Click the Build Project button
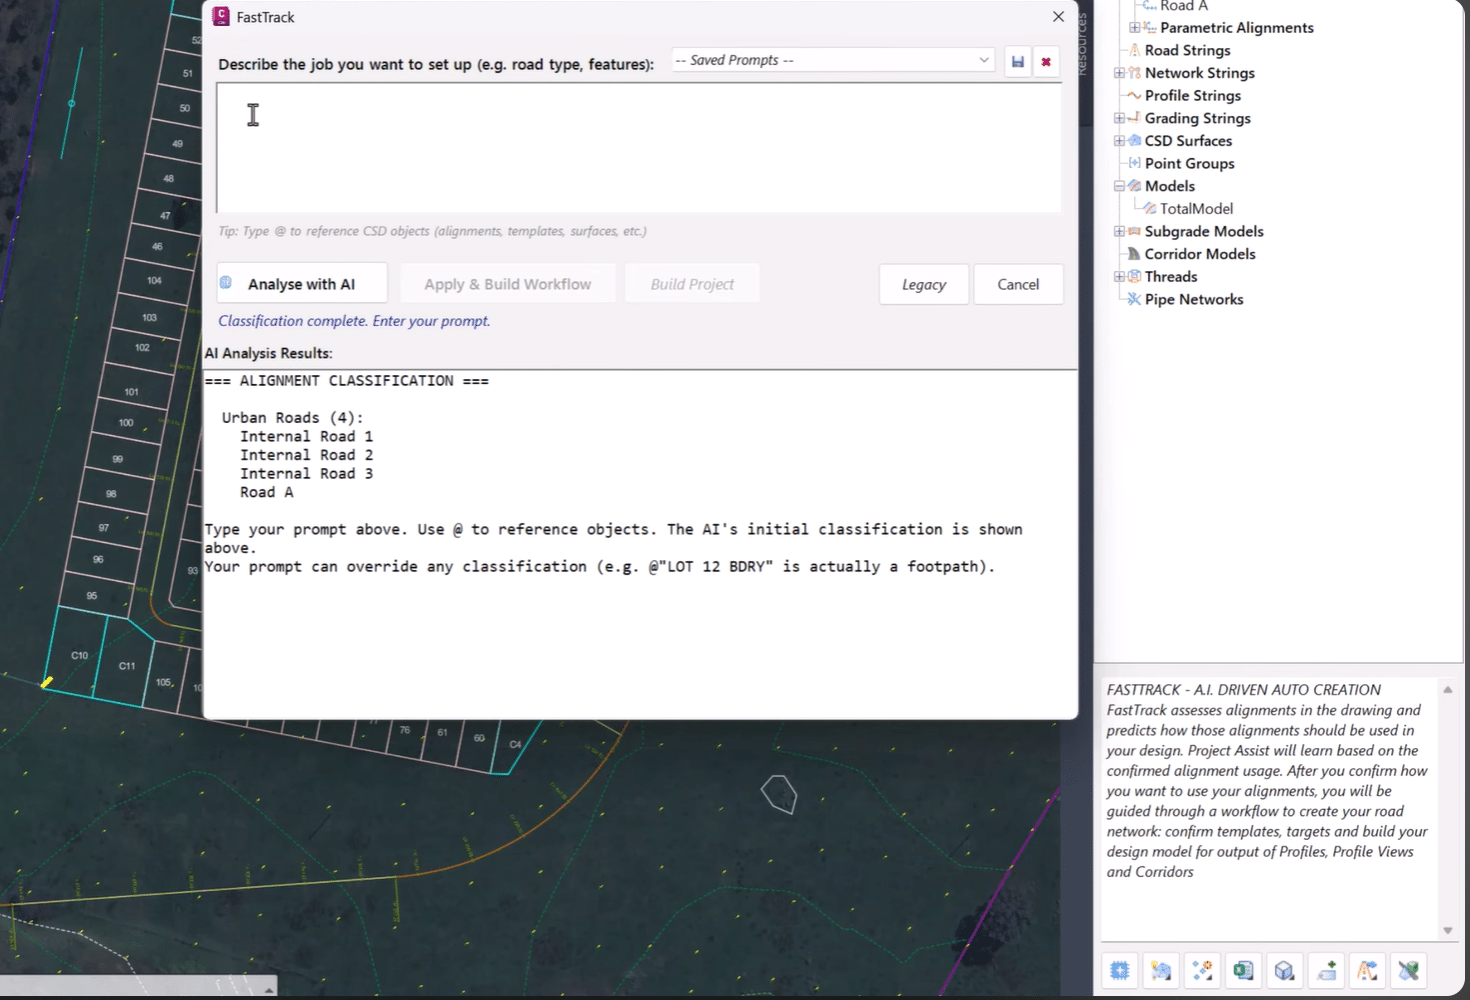1470x1000 pixels. pyautogui.click(x=692, y=284)
